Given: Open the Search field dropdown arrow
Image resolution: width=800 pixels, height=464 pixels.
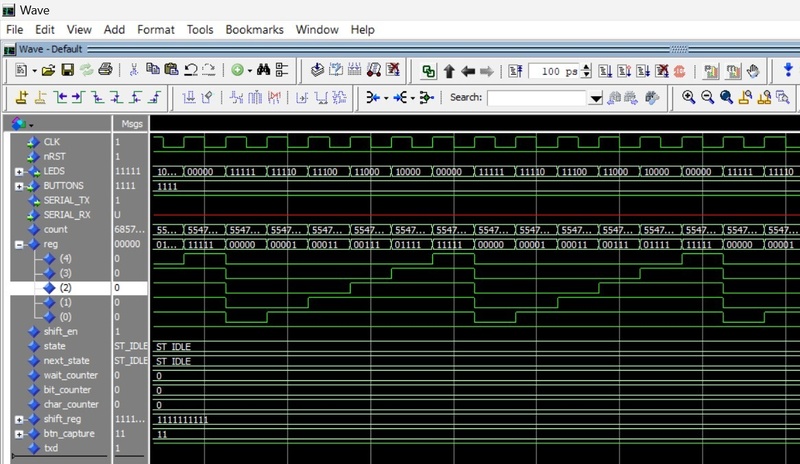Looking at the screenshot, I should pos(595,98).
